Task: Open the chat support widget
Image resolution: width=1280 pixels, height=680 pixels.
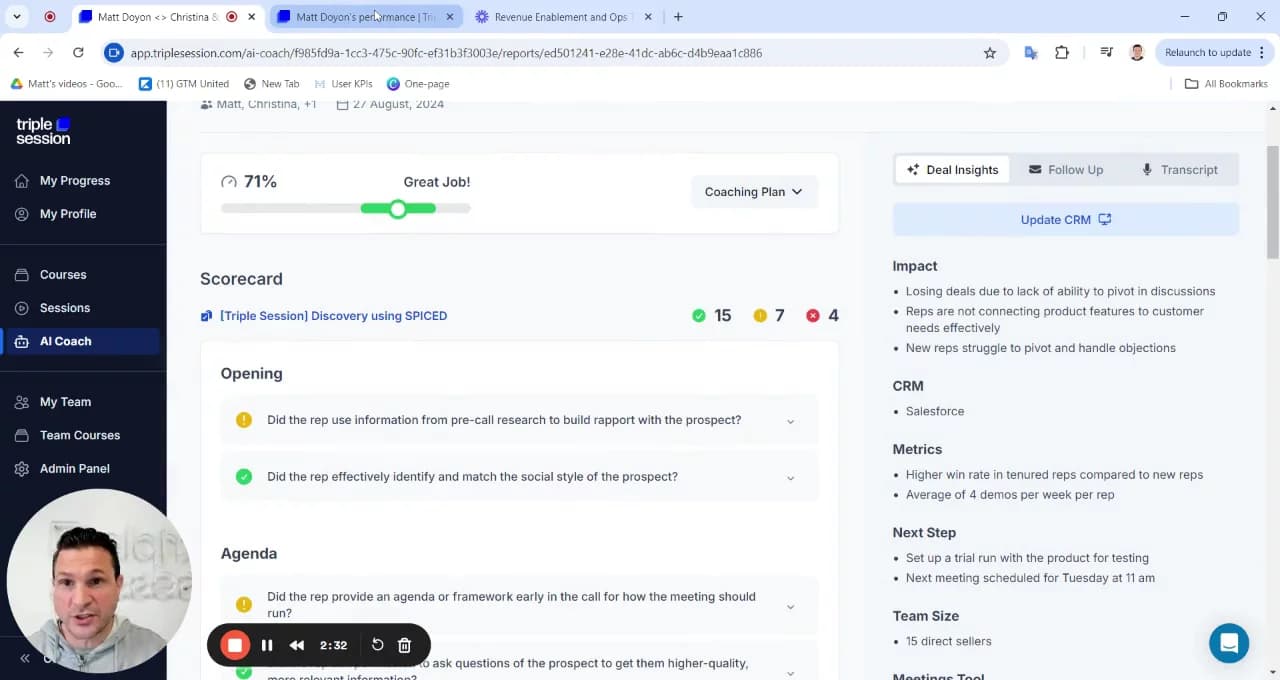Action: (1228, 643)
